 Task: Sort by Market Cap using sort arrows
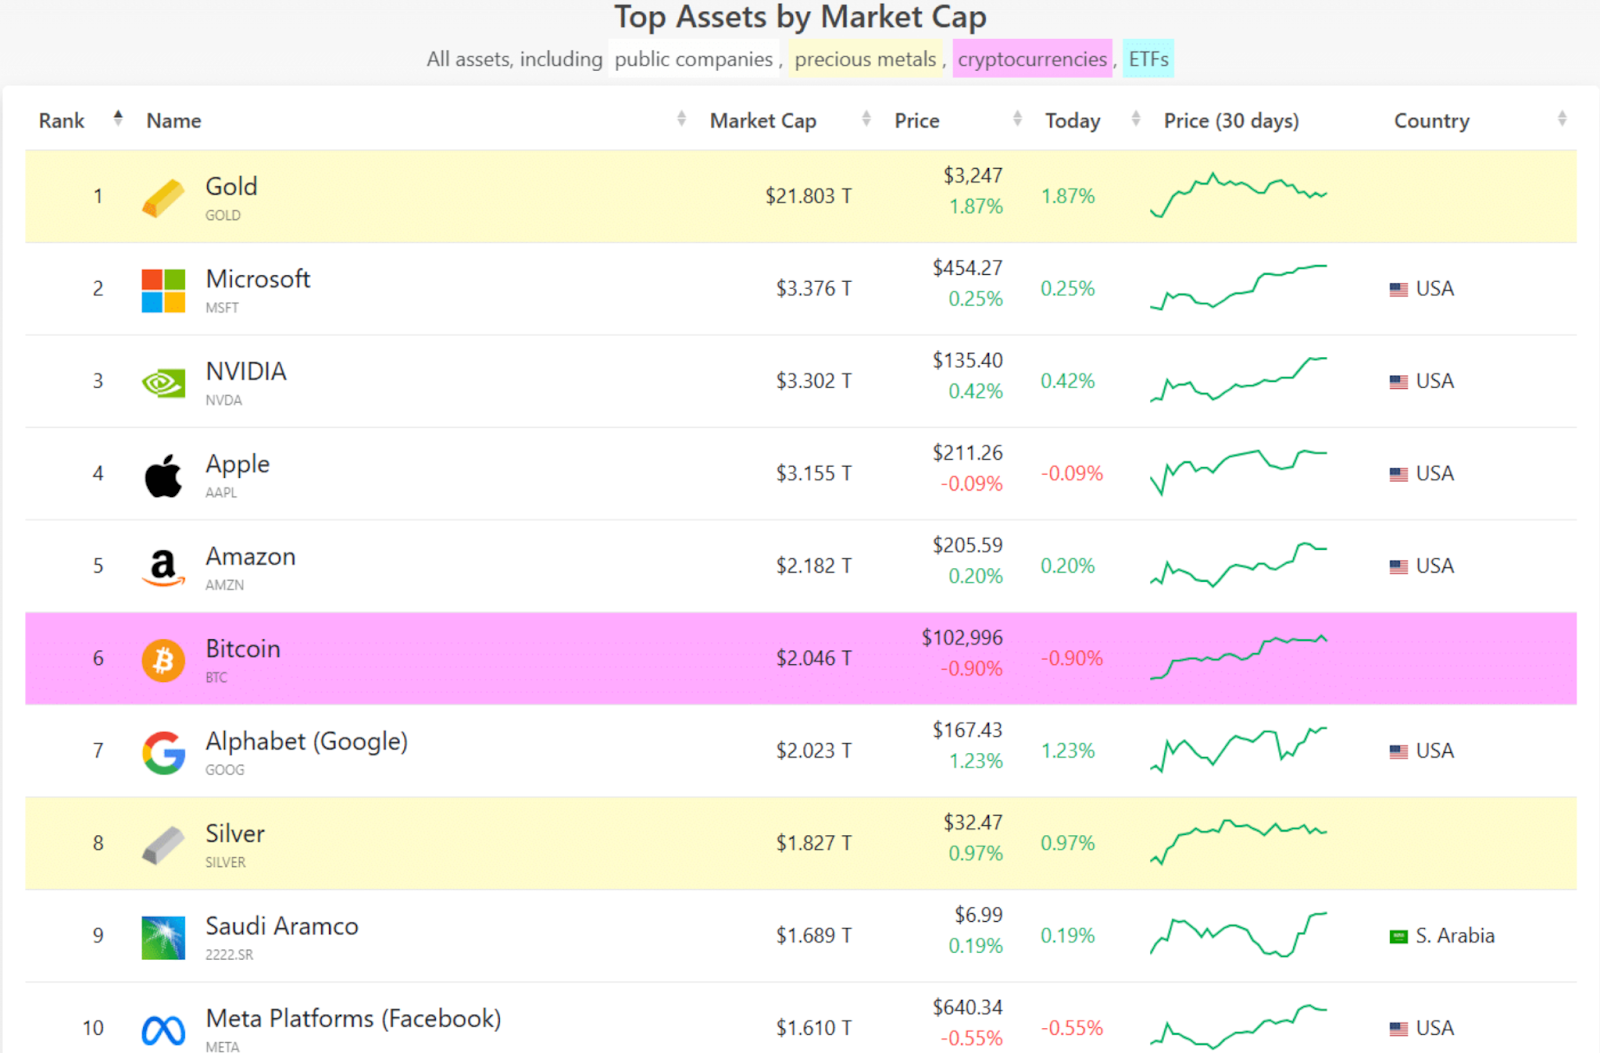(866, 119)
